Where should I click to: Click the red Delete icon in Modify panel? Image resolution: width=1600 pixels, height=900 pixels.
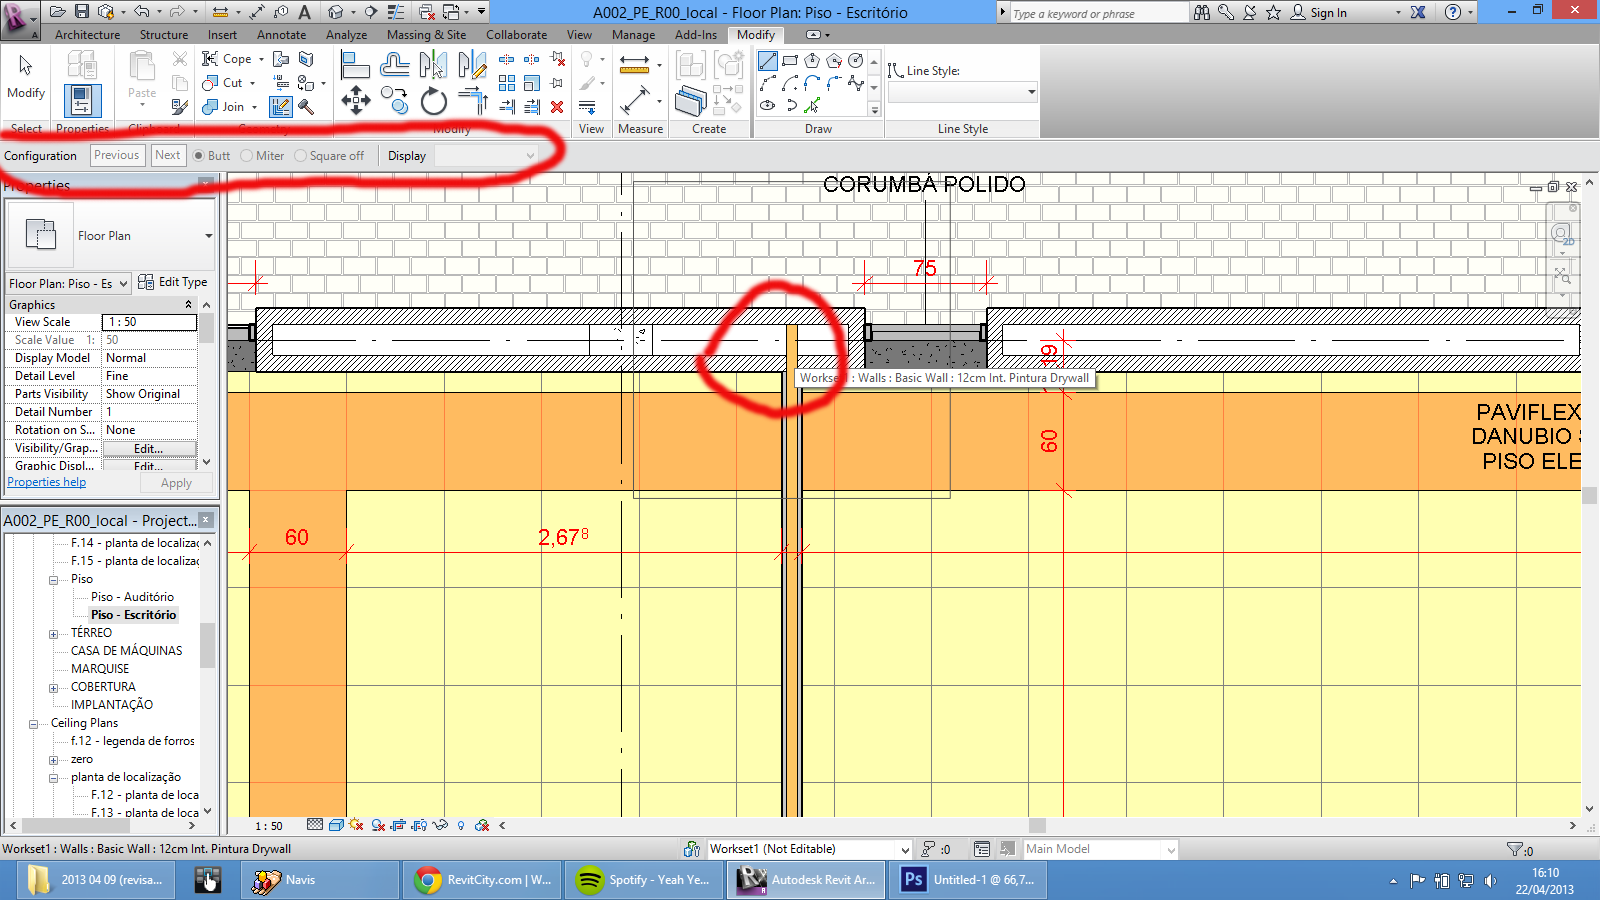(557, 107)
